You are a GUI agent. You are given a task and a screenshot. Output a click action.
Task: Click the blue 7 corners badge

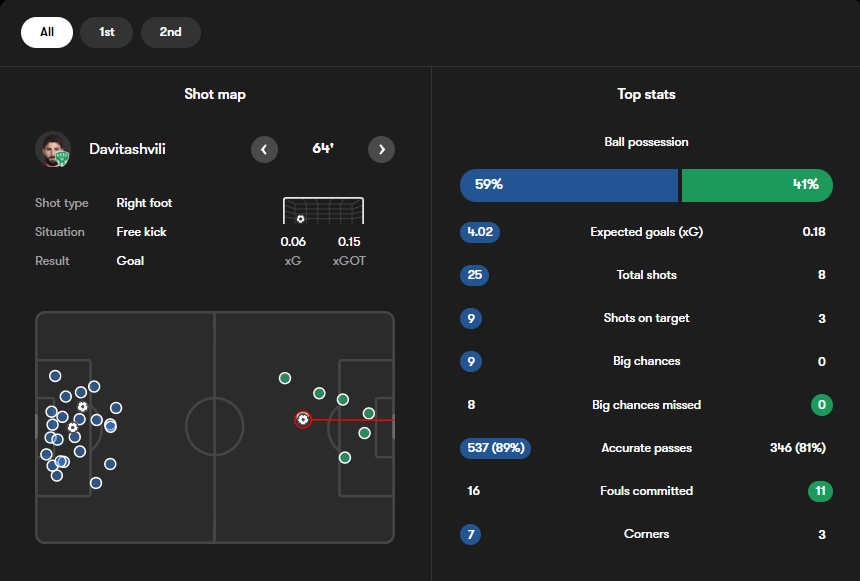pos(471,534)
